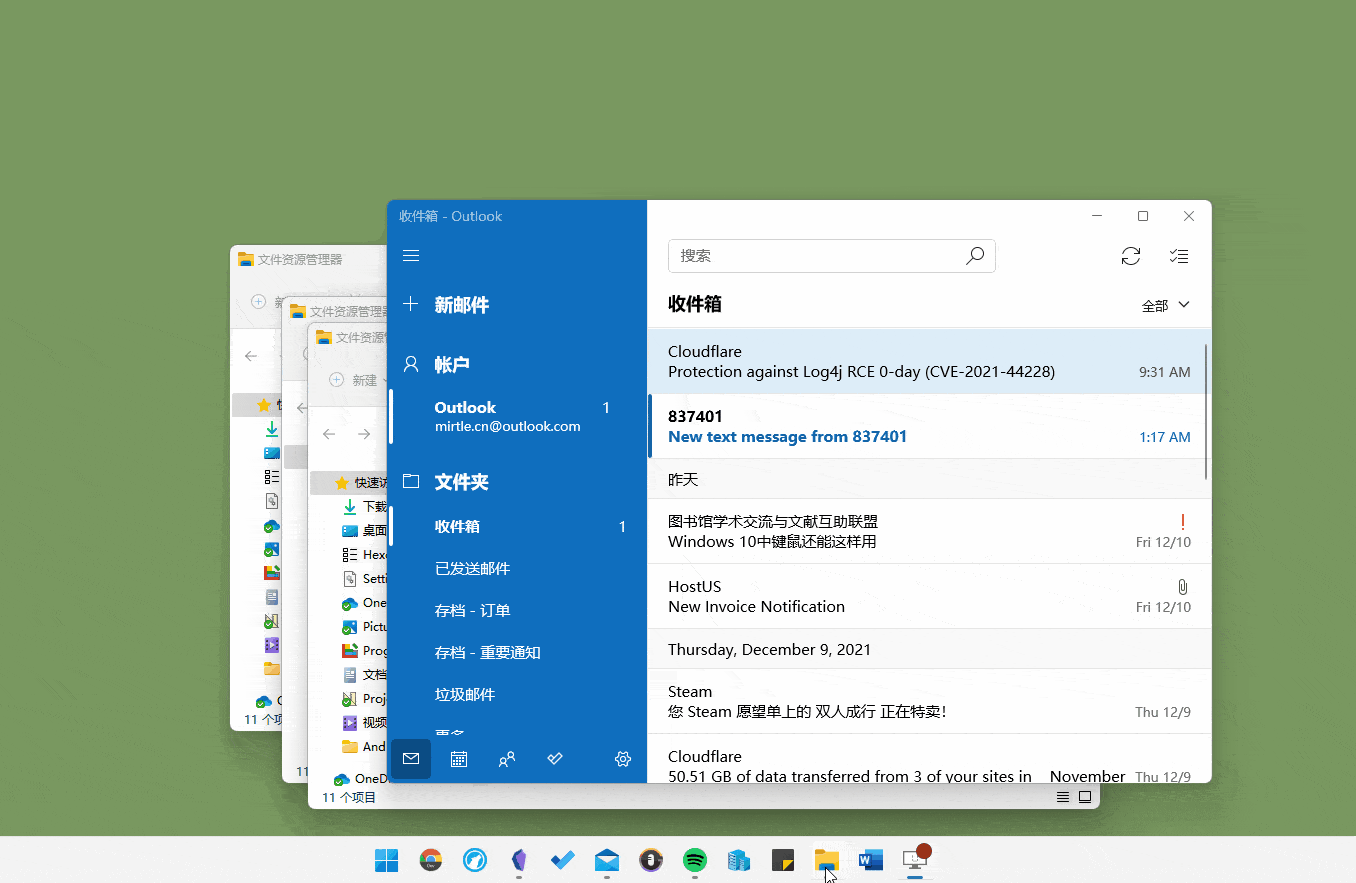
Task: Click the search magnifier icon
Action: 975,256
